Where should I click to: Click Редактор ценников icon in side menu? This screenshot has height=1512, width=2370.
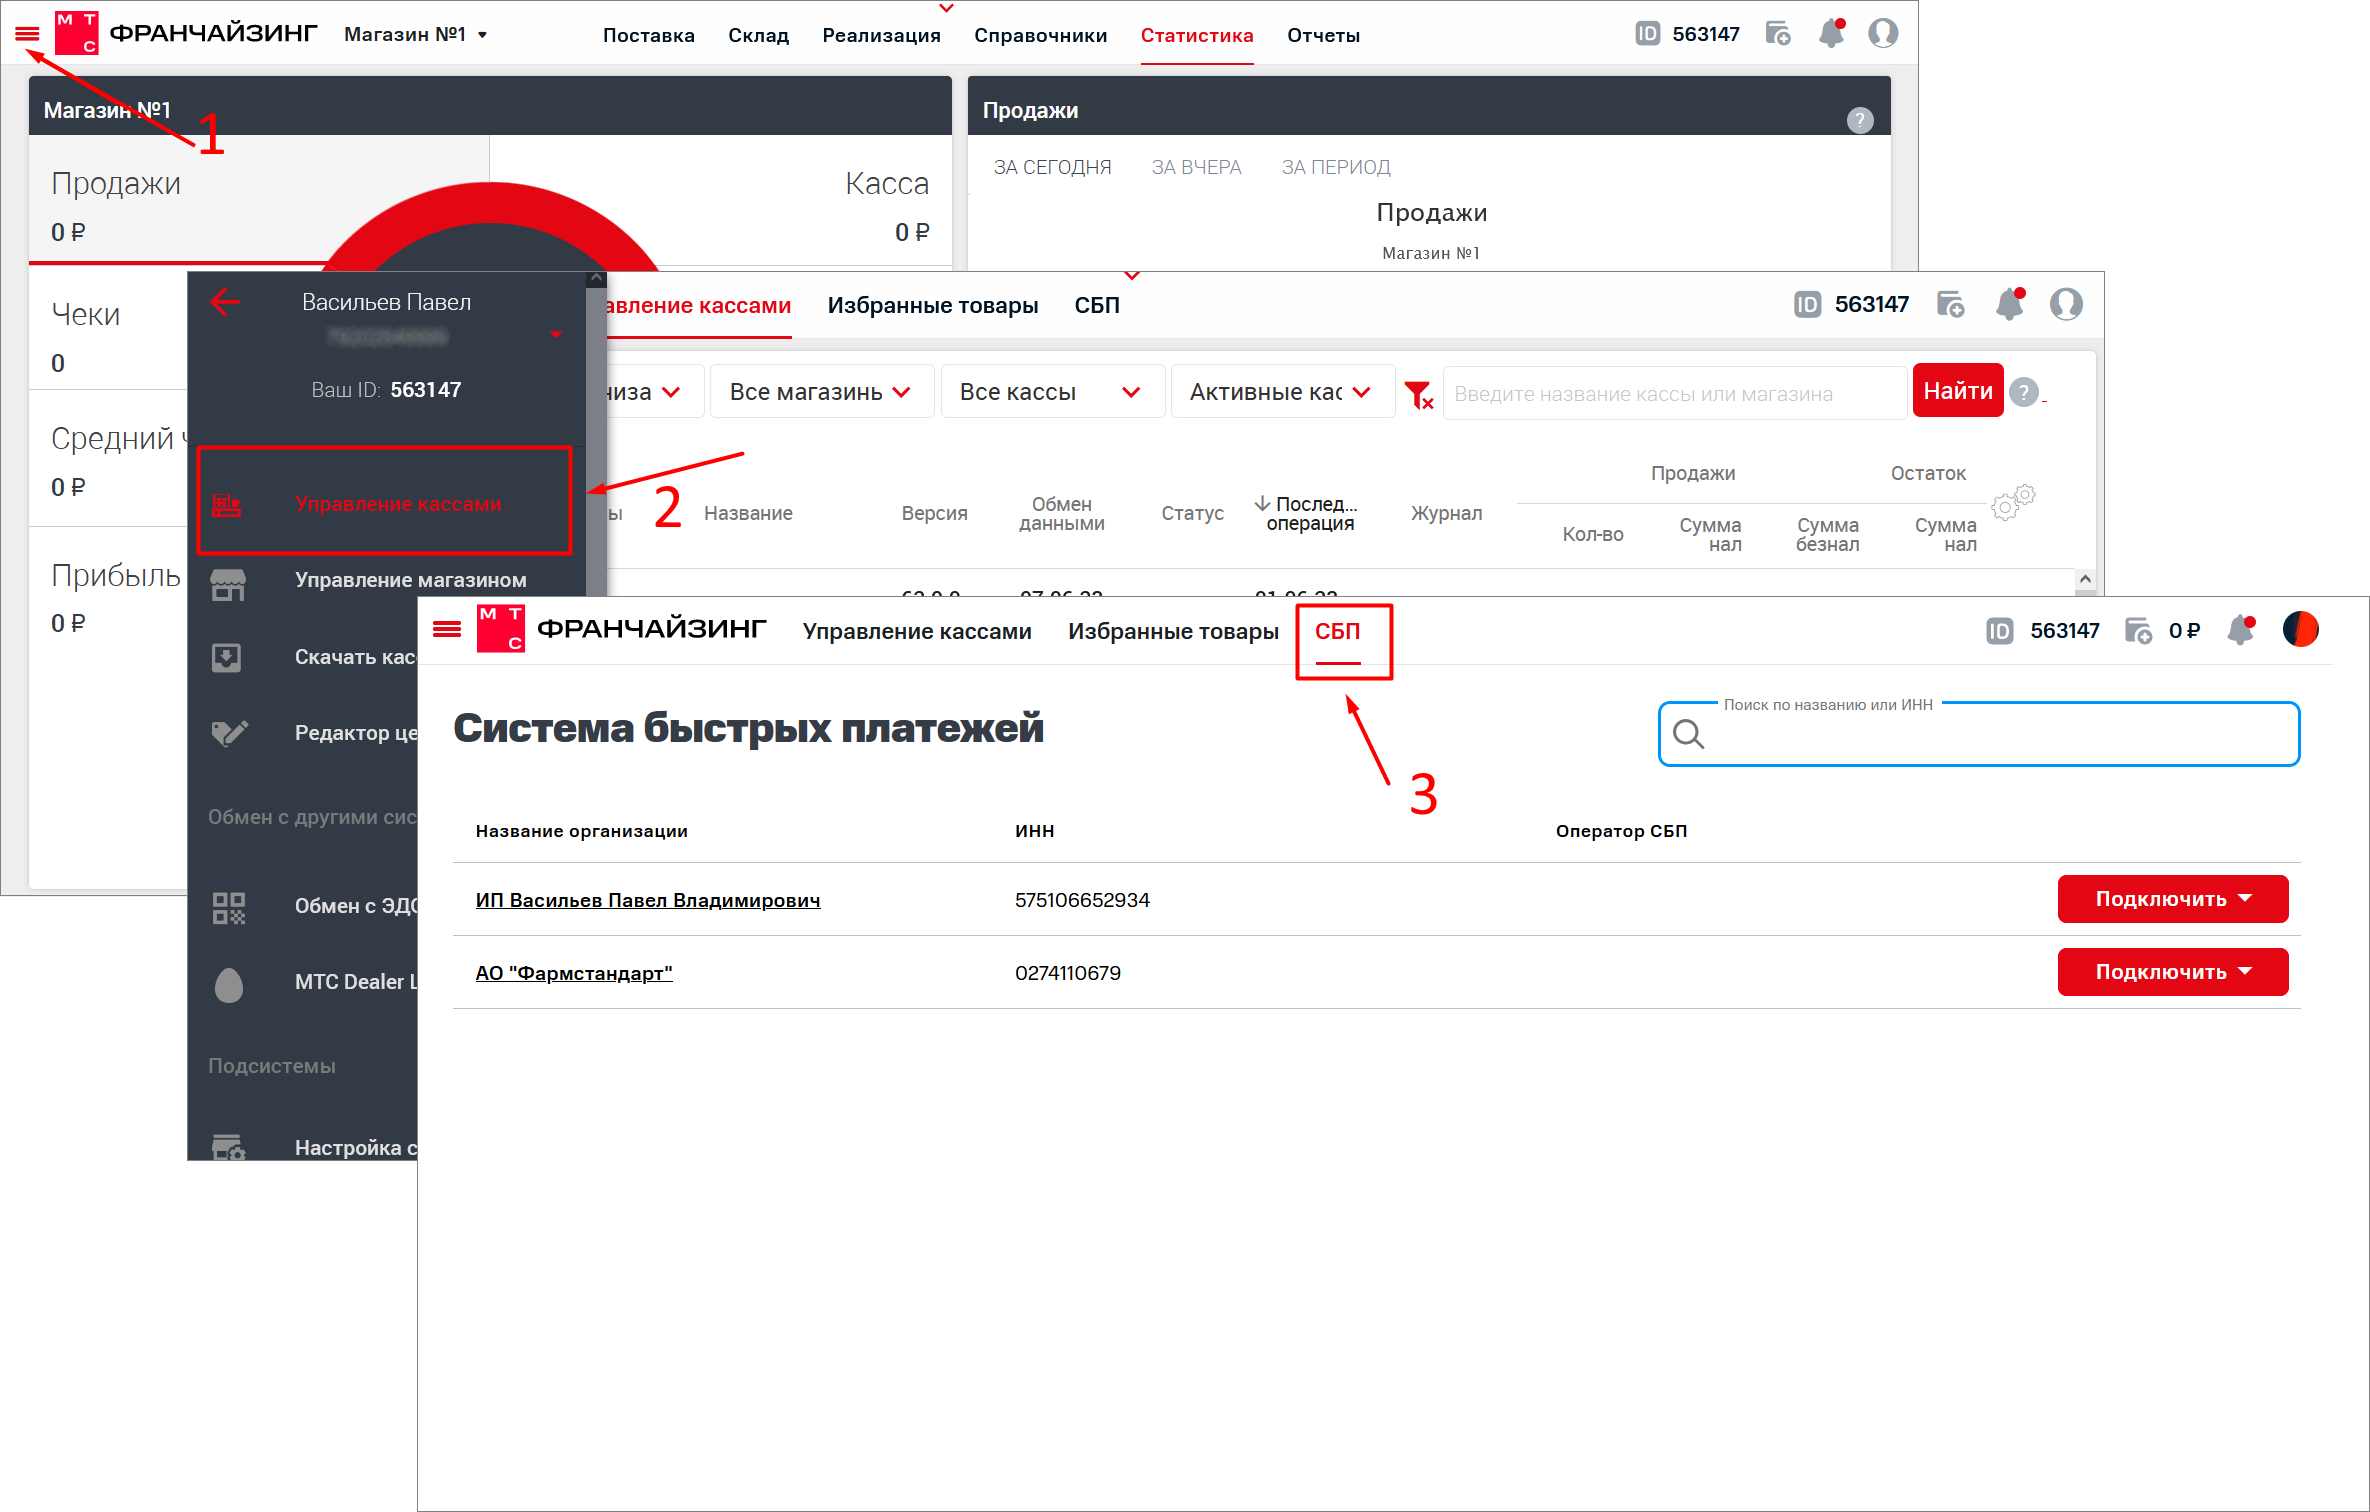tap(229, 733)
